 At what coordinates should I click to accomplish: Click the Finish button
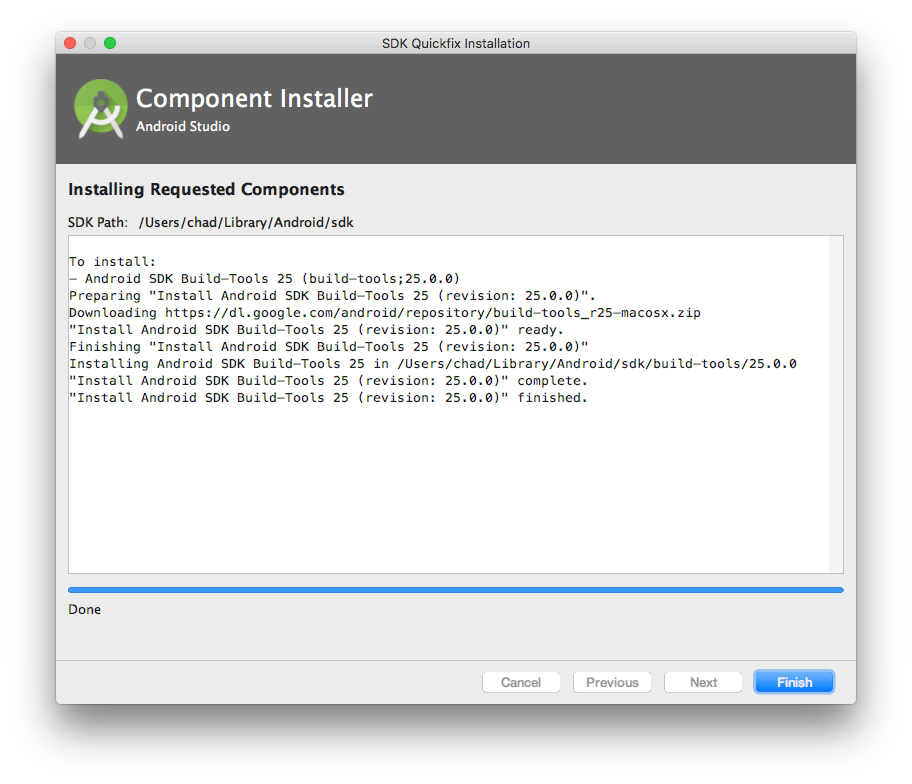[x=794, y=682]
